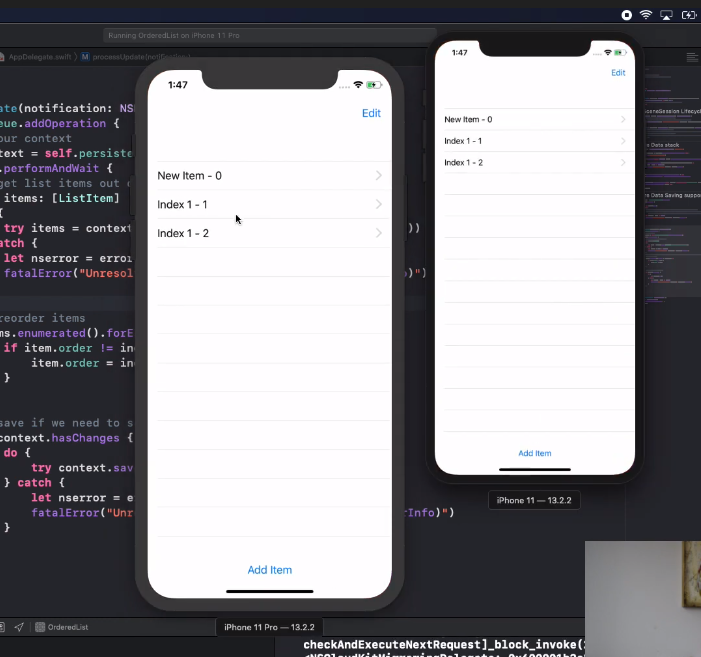
Task: Stop screen recording from the menu bar
Action: point(627,15)
